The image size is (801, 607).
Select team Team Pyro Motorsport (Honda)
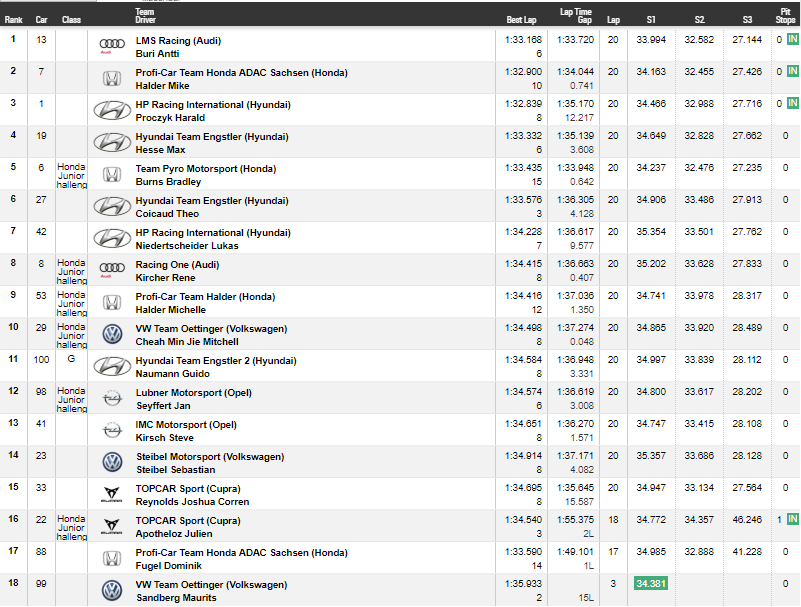pos(206,169)
